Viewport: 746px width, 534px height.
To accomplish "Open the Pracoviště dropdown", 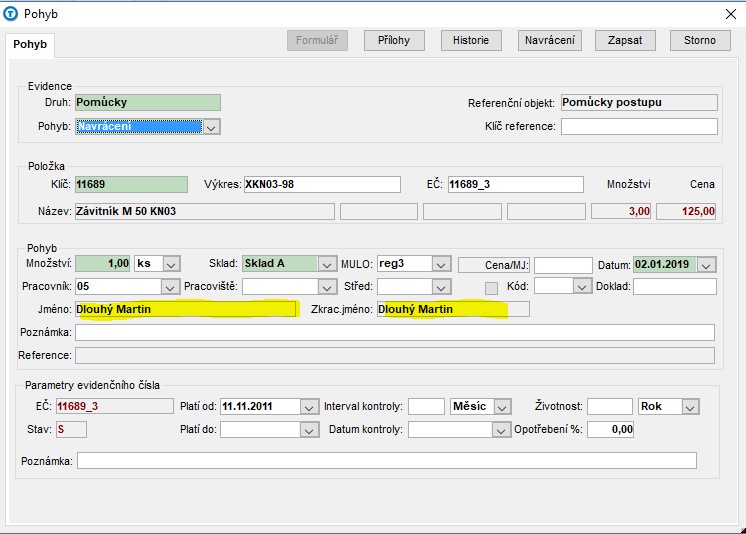I will [x=326, y=287].
